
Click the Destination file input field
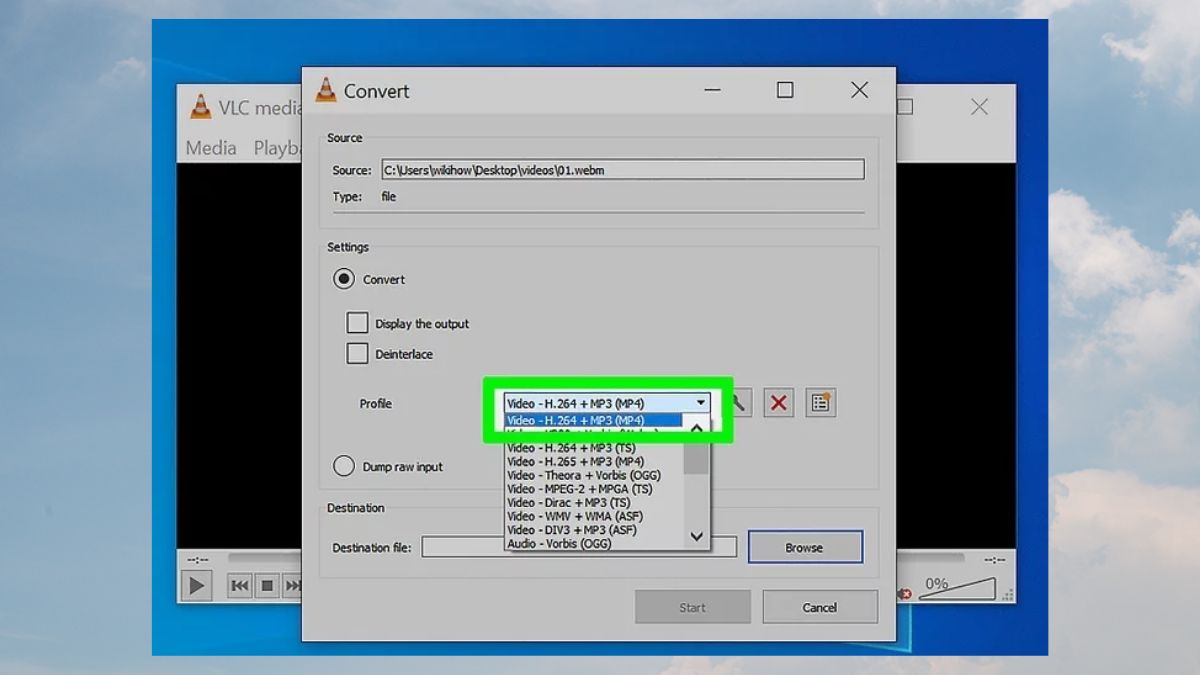tap(579, 547)
